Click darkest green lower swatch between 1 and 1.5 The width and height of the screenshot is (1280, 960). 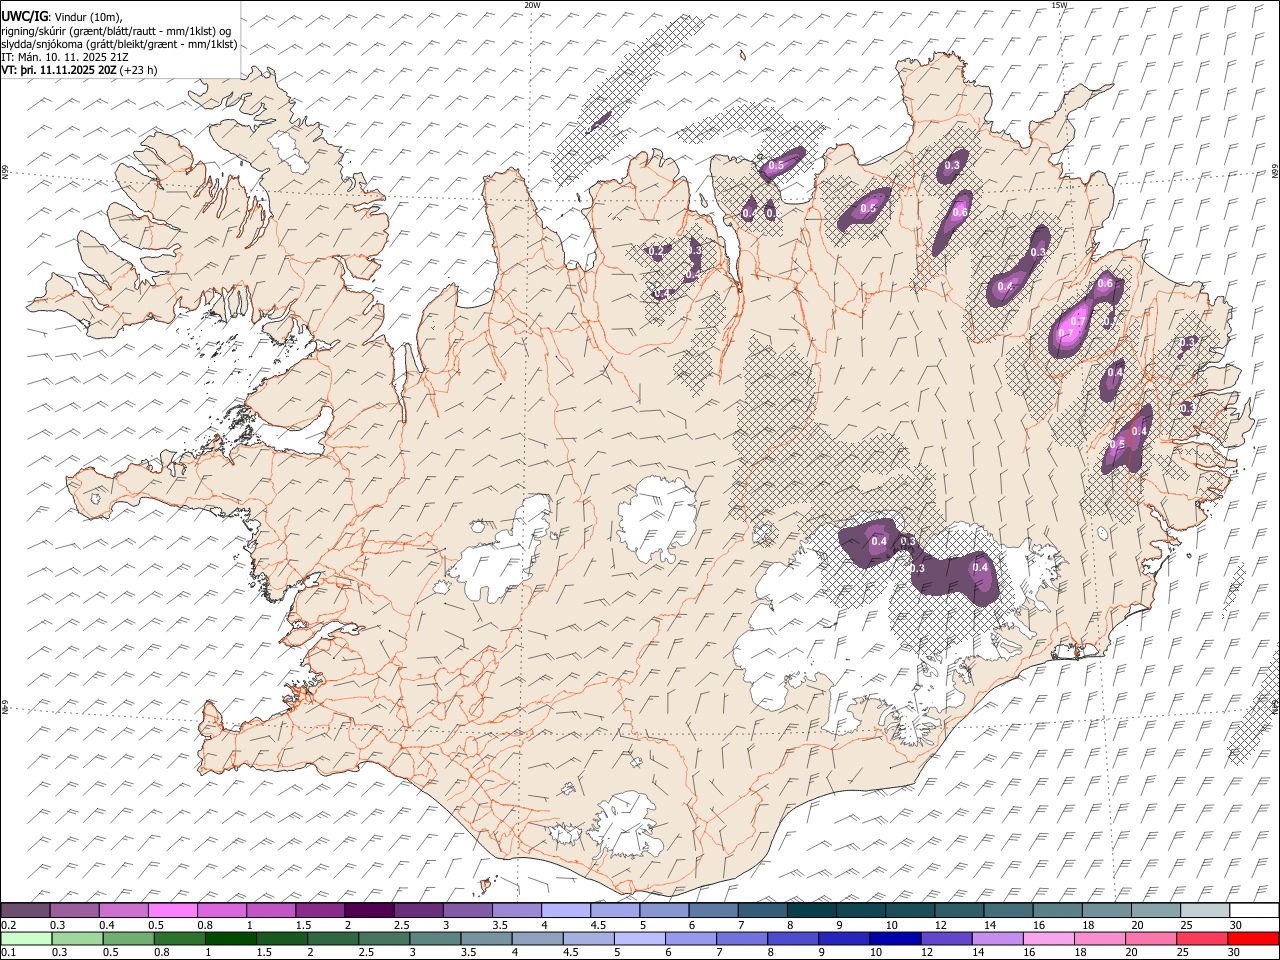tap(230, 938)
